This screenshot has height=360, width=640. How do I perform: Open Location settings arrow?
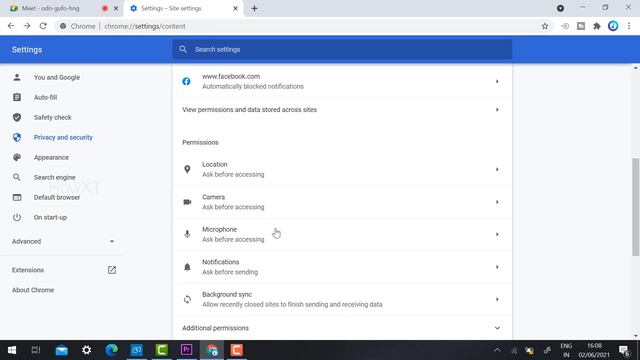pyautogui.click(x=497, y=169)
